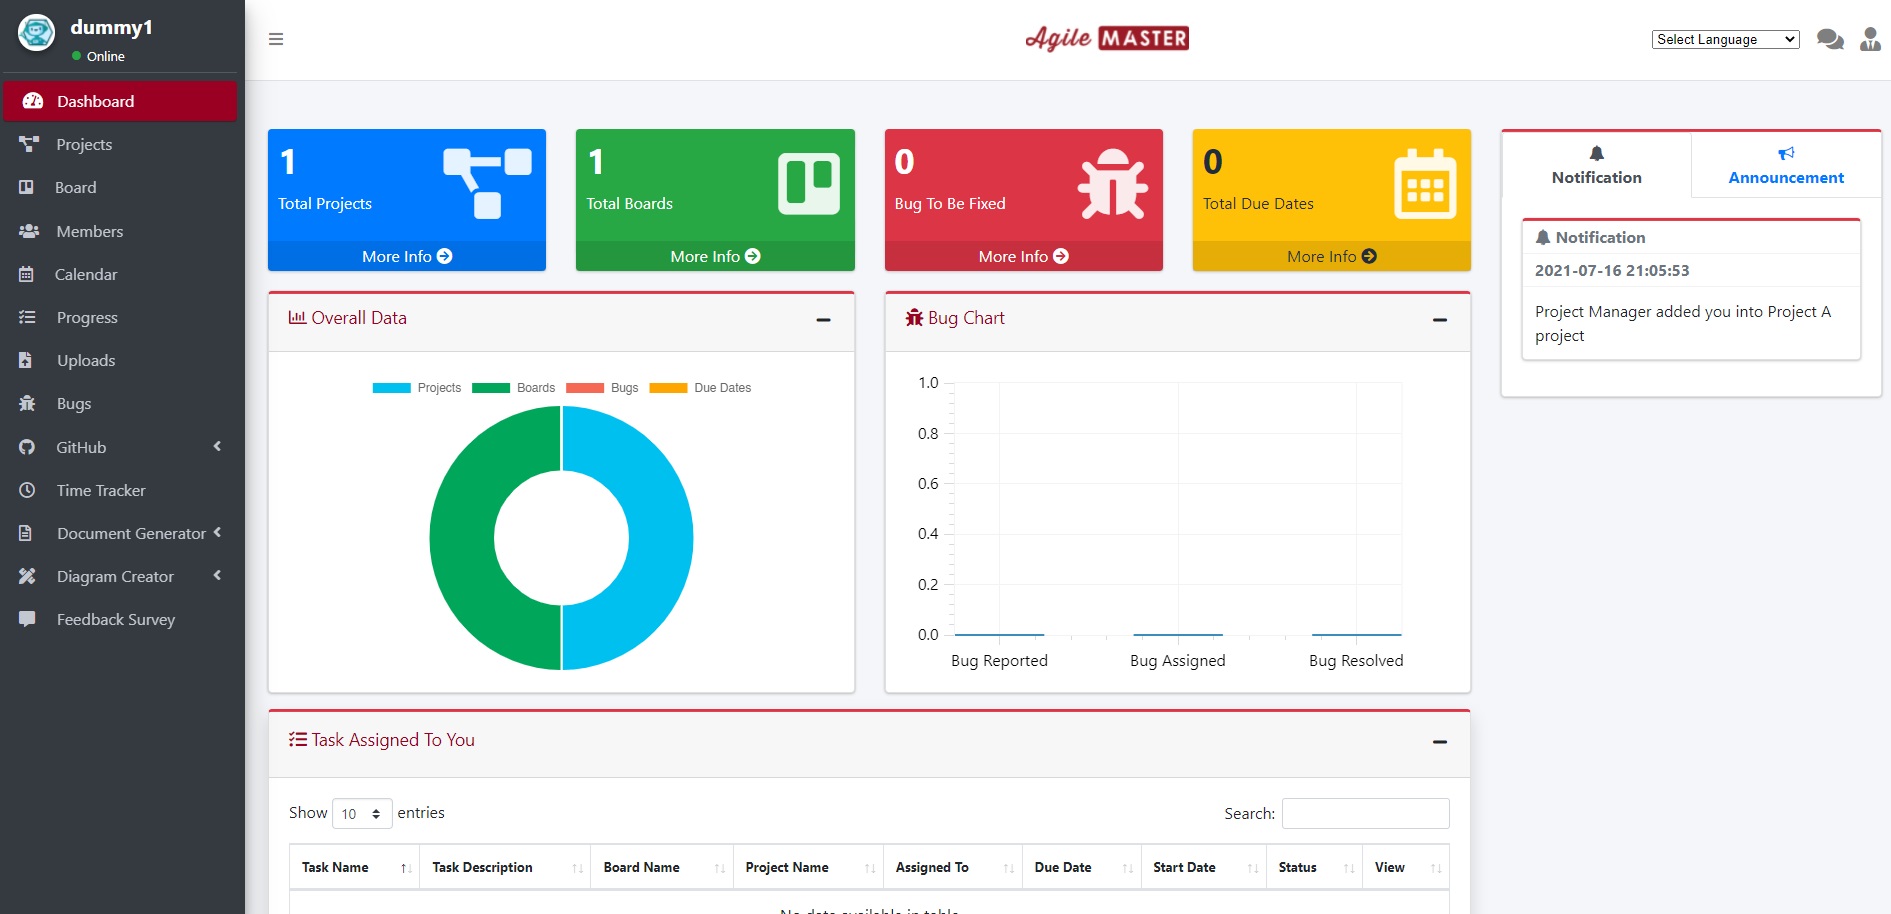The image size is (1891, 914).
Task: Sort table by Task Description column
Action: [x=505, y=867]
